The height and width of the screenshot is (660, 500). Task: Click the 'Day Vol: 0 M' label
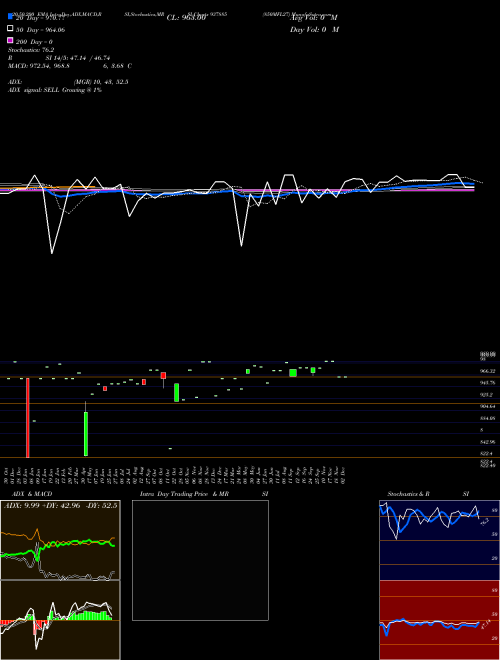click(314, 29)
